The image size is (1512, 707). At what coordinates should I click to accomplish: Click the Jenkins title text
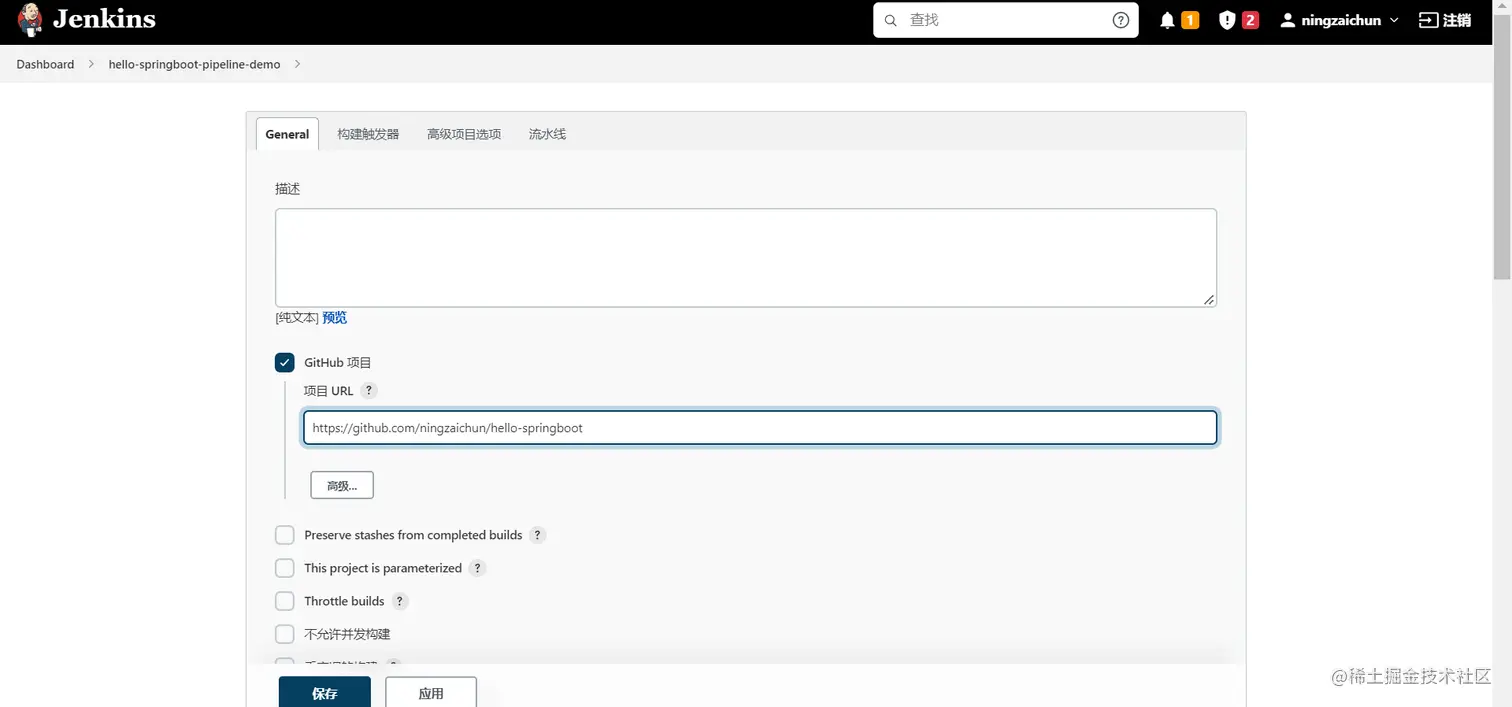tap(104, 19)
